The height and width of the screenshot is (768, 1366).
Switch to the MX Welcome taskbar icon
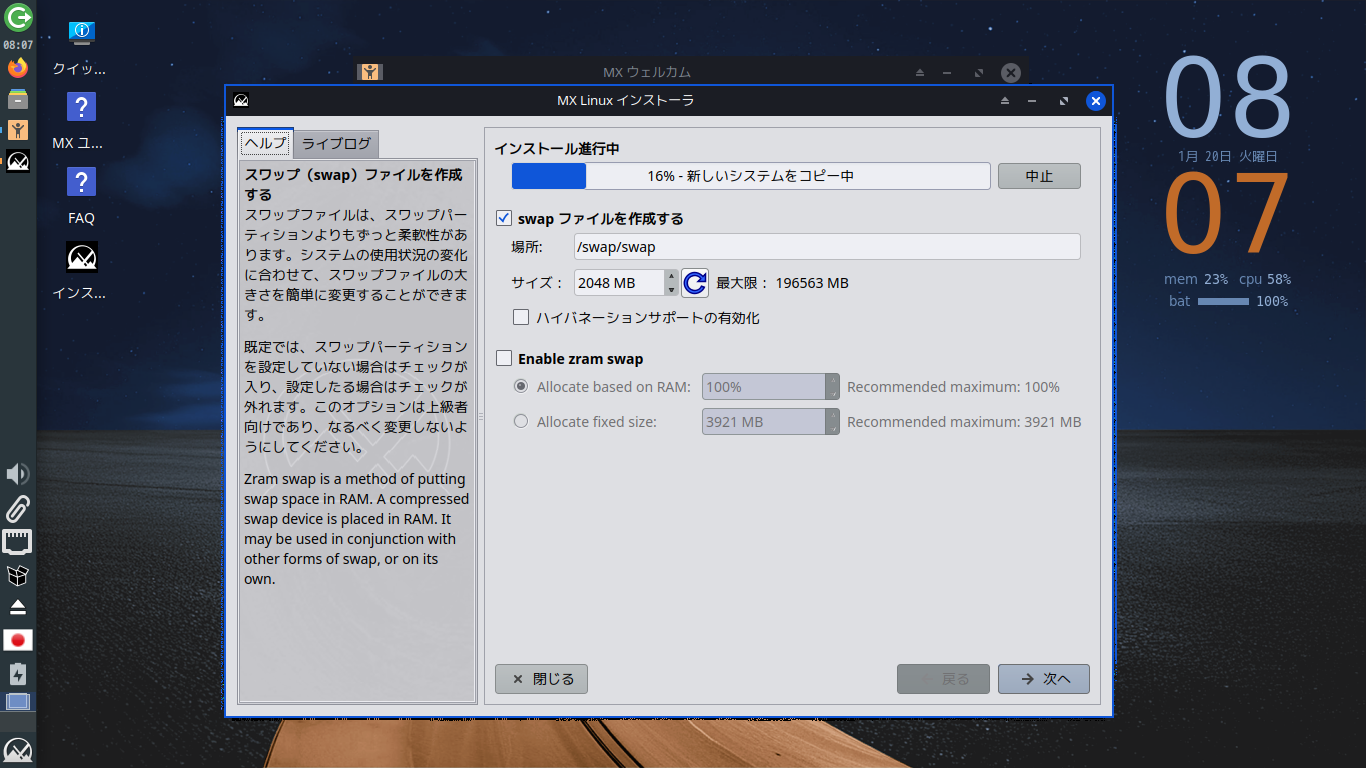18,130
